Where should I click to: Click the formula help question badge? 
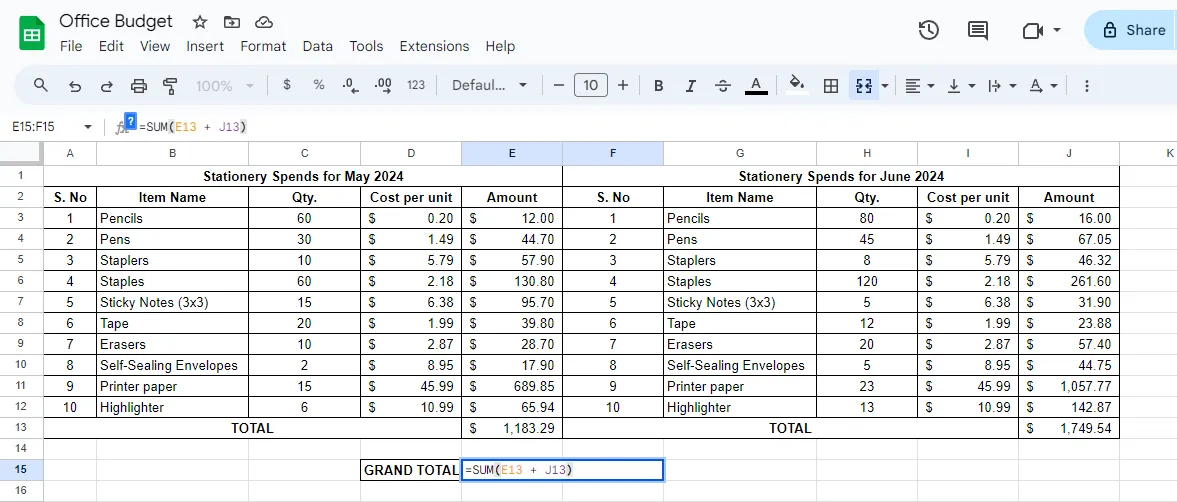click(x=131, y=120)
